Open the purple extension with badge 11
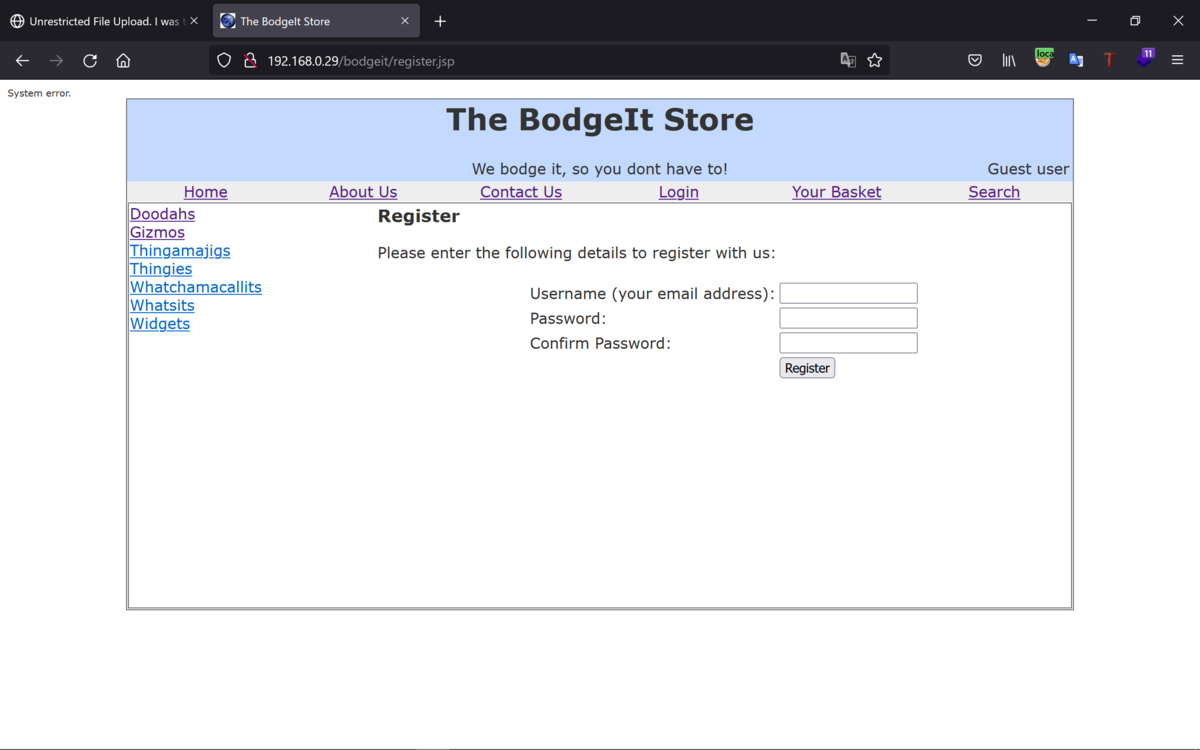 1145,58
